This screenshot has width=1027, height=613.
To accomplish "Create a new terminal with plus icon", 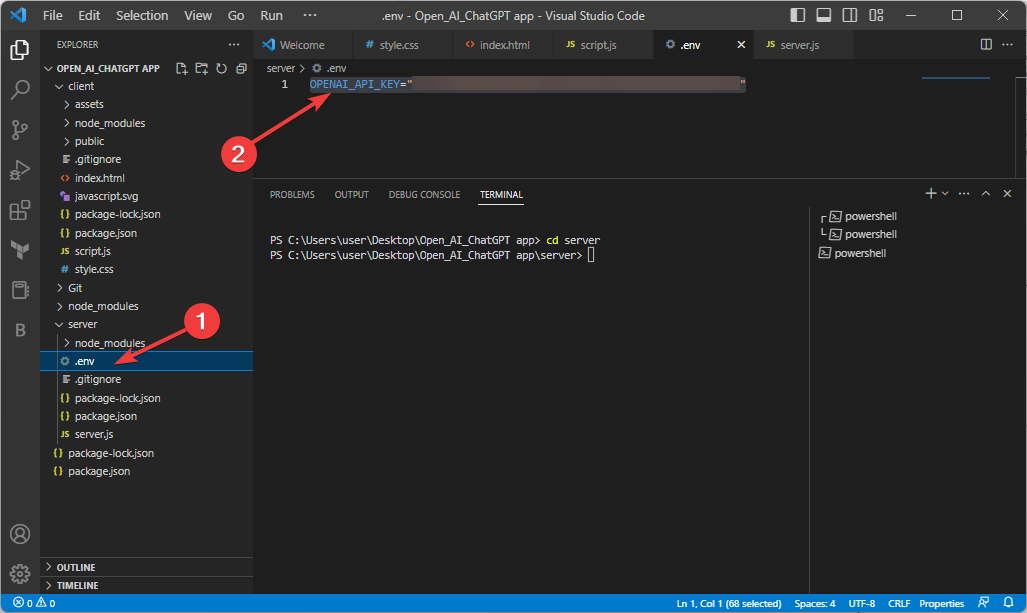I will 930,193.
